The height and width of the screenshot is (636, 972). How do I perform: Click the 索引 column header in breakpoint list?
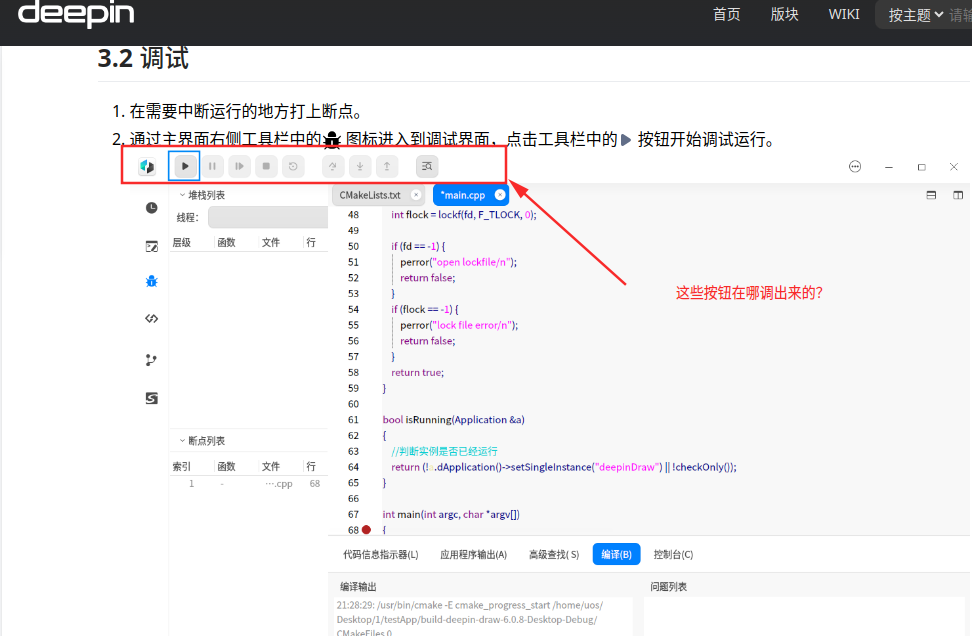(182, 466)
